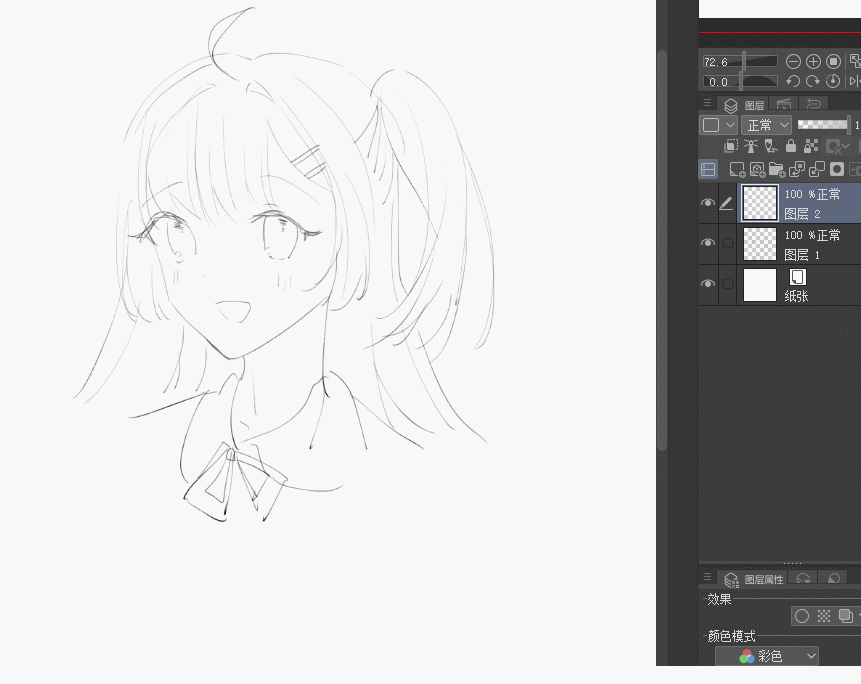Screen dimensions: 861x684
Task: Switch to the 图层 layers tab
Action: pyautogui.click(x=743, y=105)
